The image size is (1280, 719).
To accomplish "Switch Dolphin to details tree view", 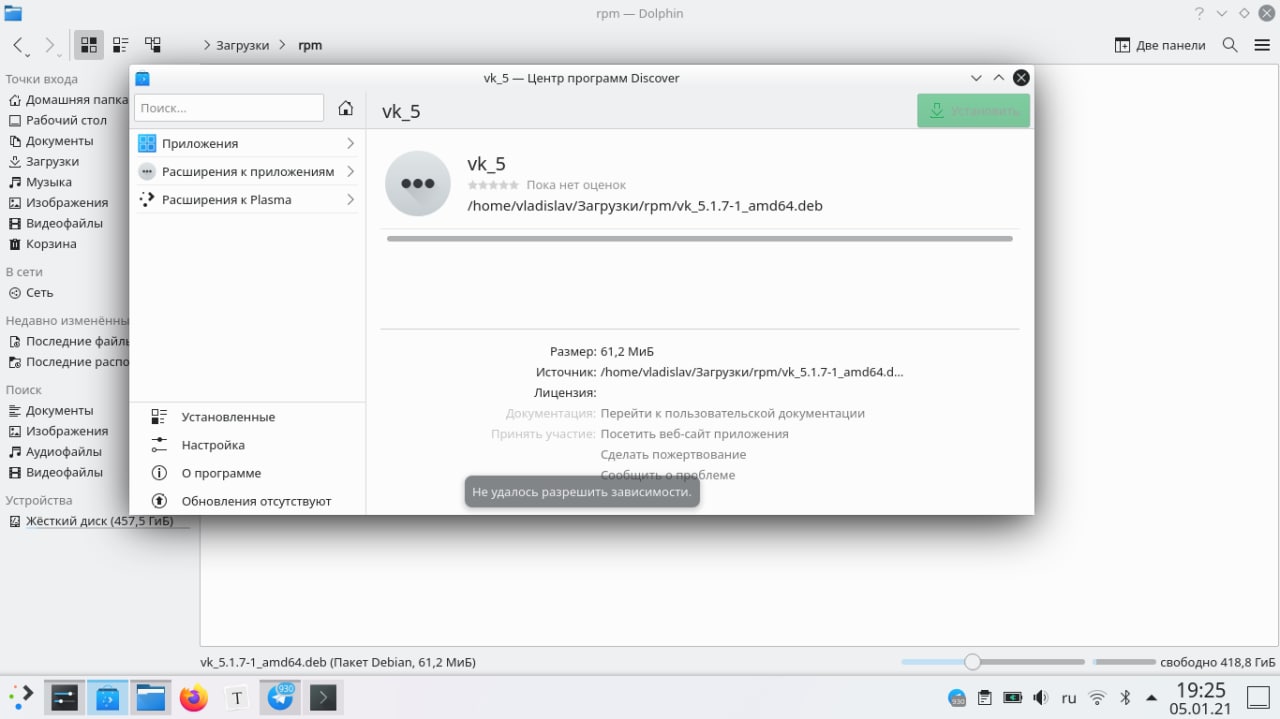I will [153, 45].
